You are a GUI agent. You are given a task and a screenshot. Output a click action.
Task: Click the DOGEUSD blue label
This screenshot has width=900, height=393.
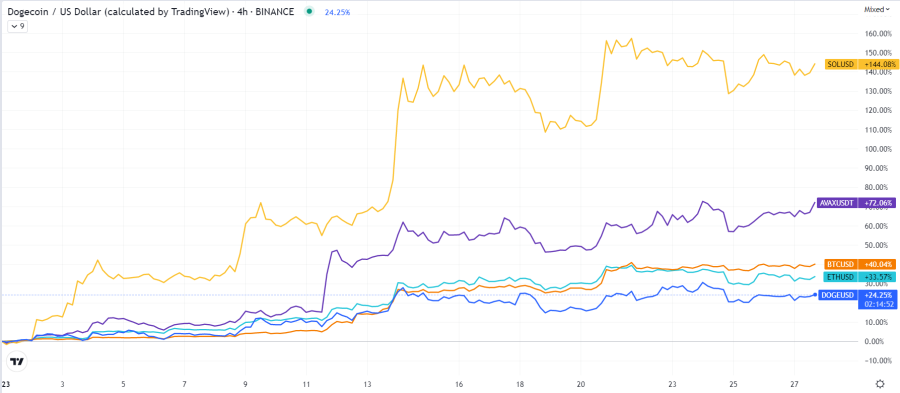tap(841, 295)
